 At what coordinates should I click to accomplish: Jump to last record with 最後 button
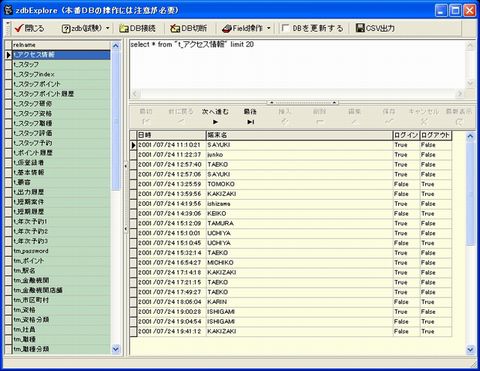[250, 117]
